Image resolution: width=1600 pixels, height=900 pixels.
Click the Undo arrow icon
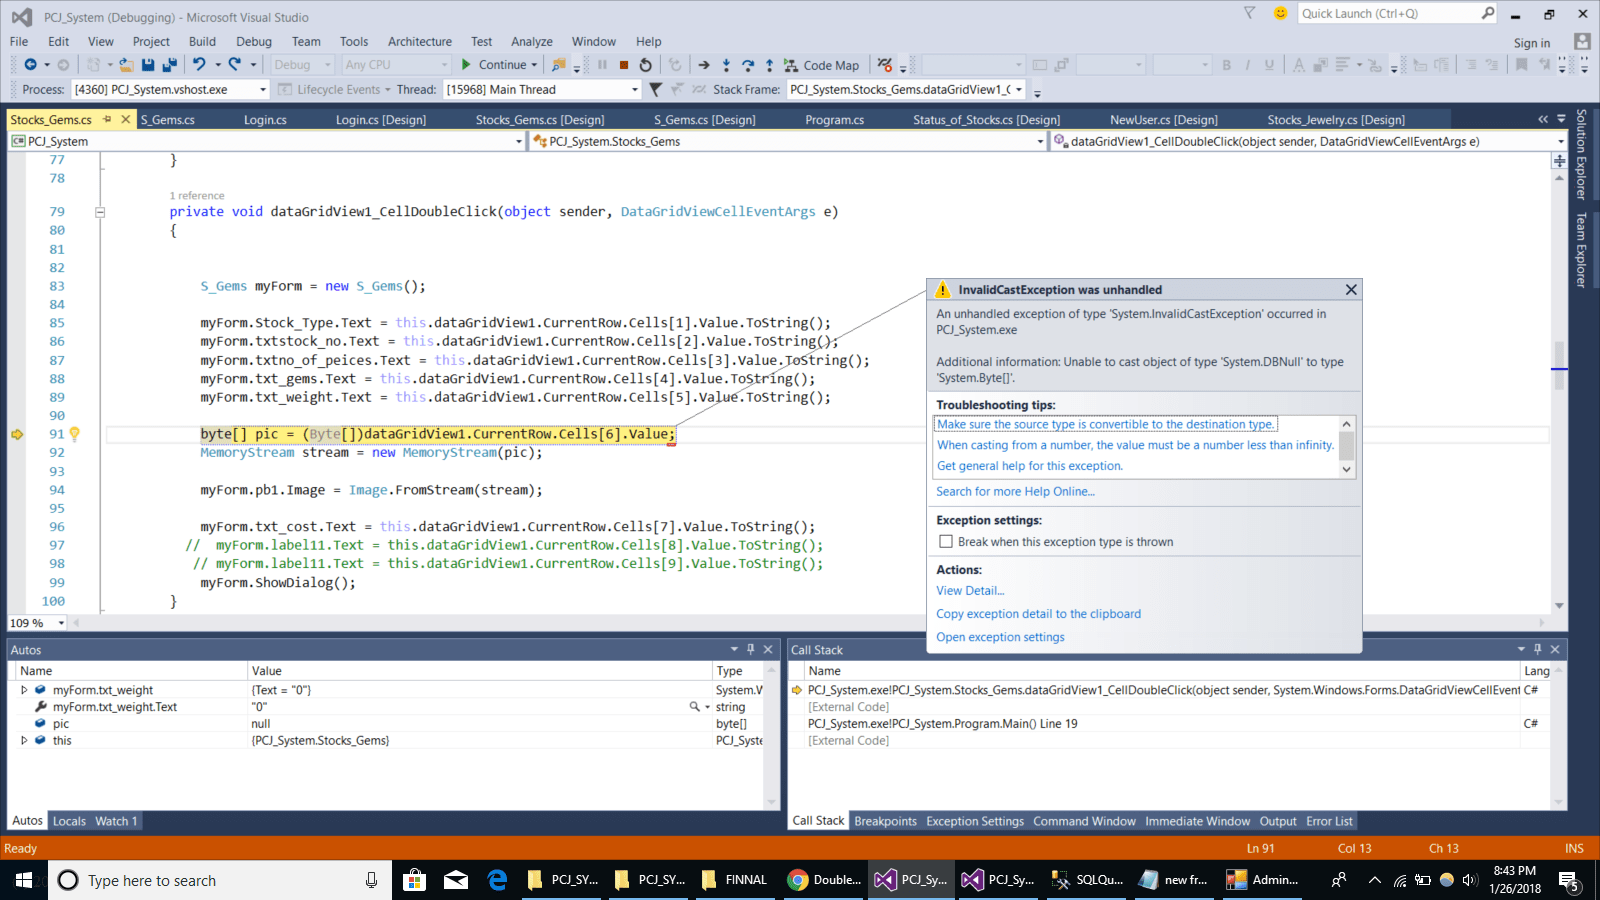[199, 65]
